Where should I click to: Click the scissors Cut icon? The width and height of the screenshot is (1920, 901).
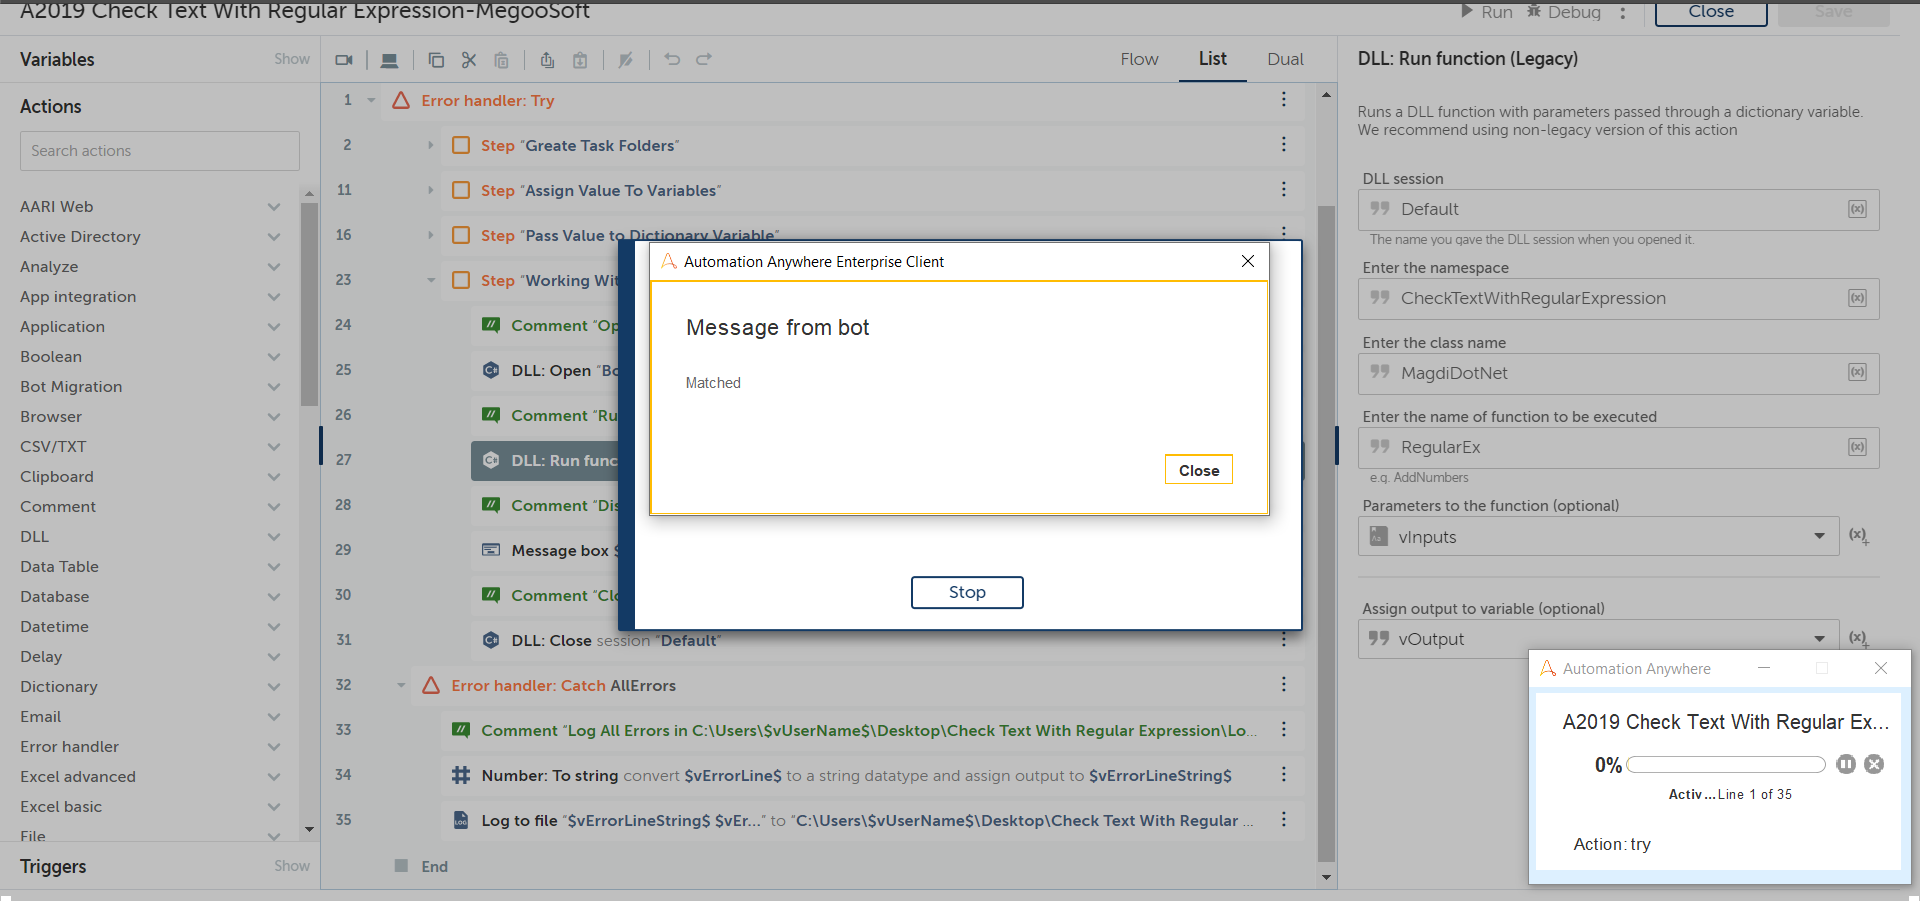point(469,60)
